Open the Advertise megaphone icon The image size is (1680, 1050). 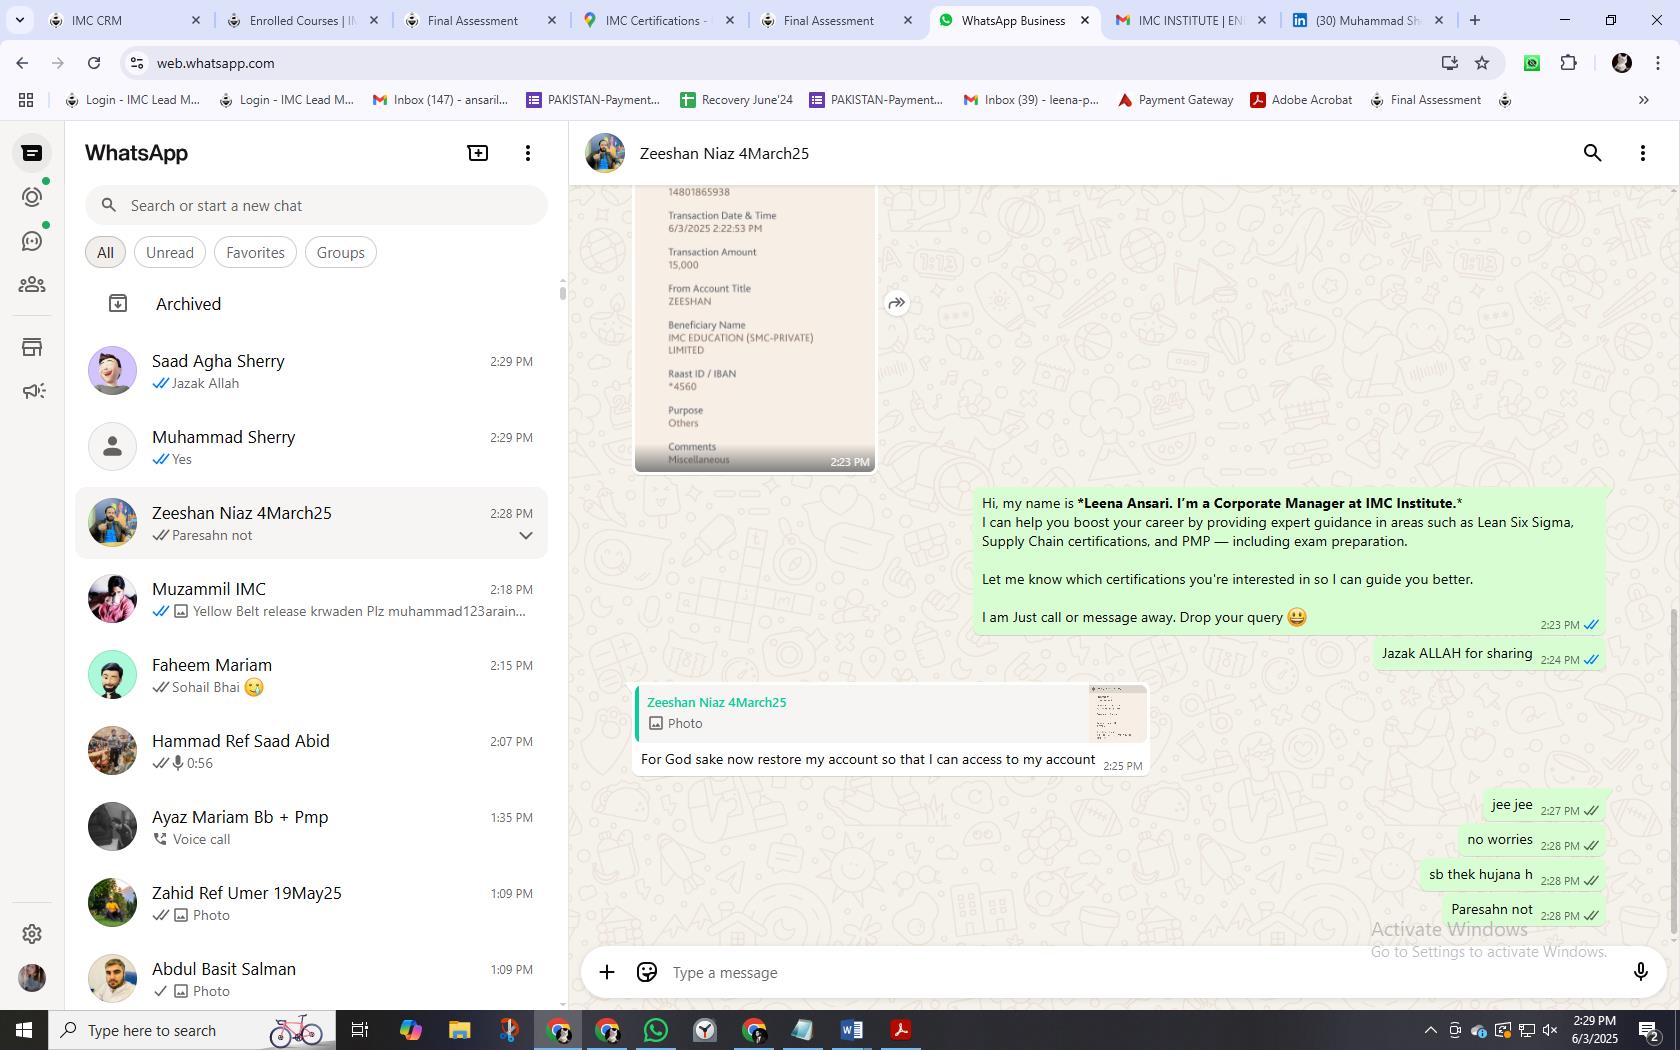coord(32,391)
